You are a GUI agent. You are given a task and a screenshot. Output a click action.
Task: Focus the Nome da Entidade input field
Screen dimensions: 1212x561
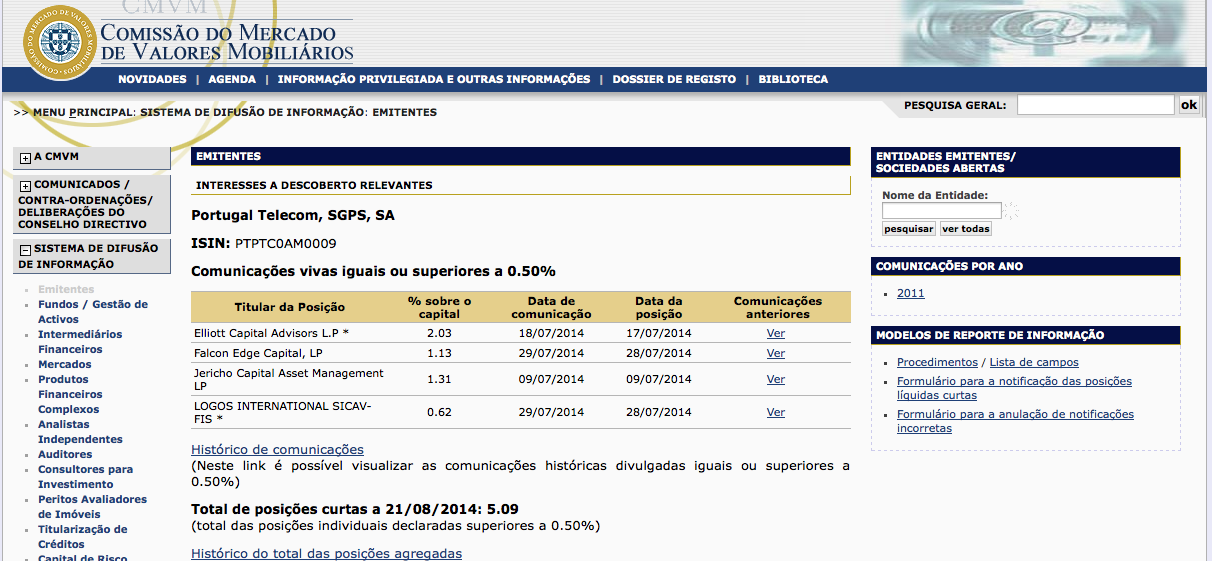point(942,211)
